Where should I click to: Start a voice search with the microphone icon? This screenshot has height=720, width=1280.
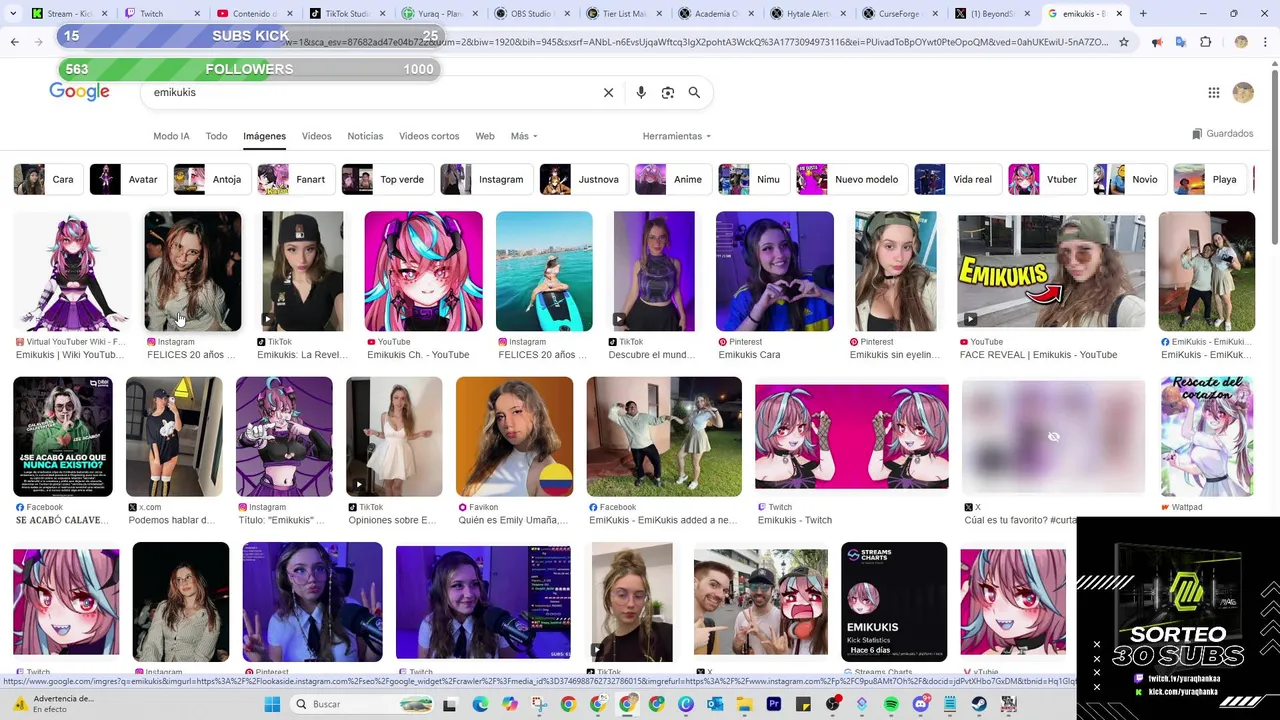click(x=641, y=92)
